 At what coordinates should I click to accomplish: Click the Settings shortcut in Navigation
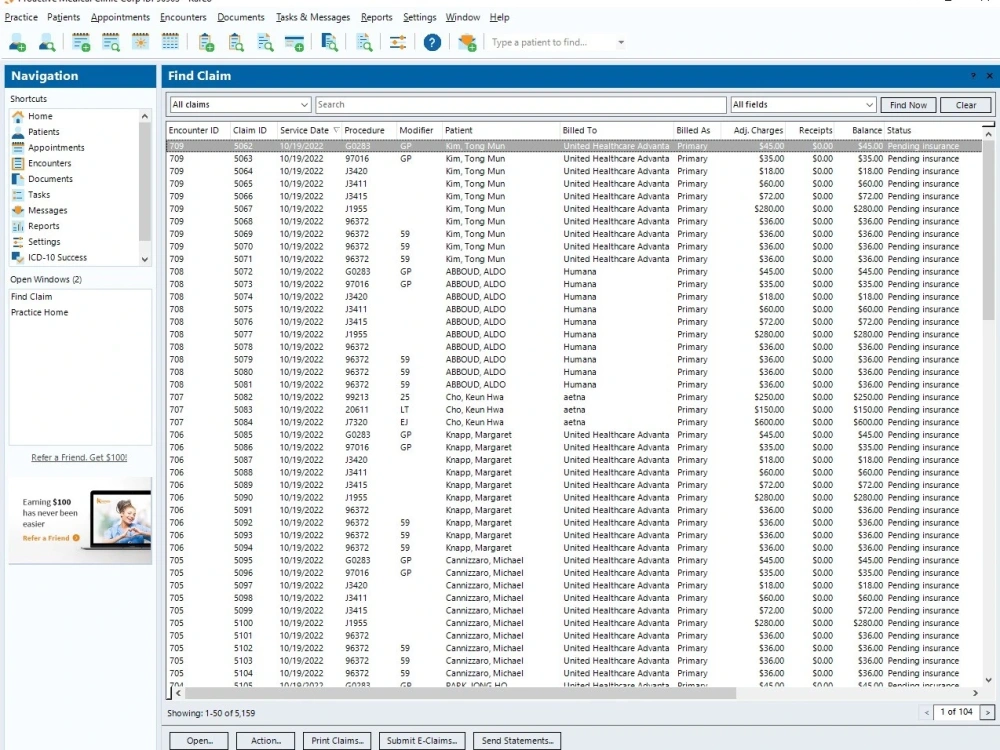[x=44, y=242]
